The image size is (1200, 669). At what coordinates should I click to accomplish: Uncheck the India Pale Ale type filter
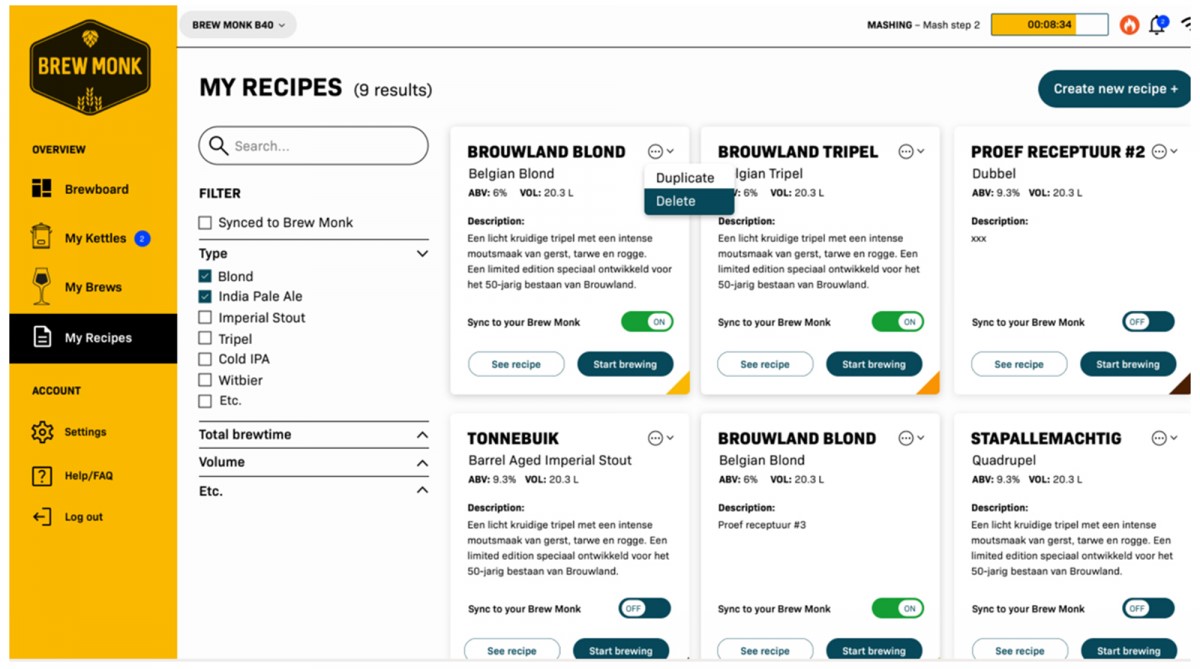pos(205,297)
